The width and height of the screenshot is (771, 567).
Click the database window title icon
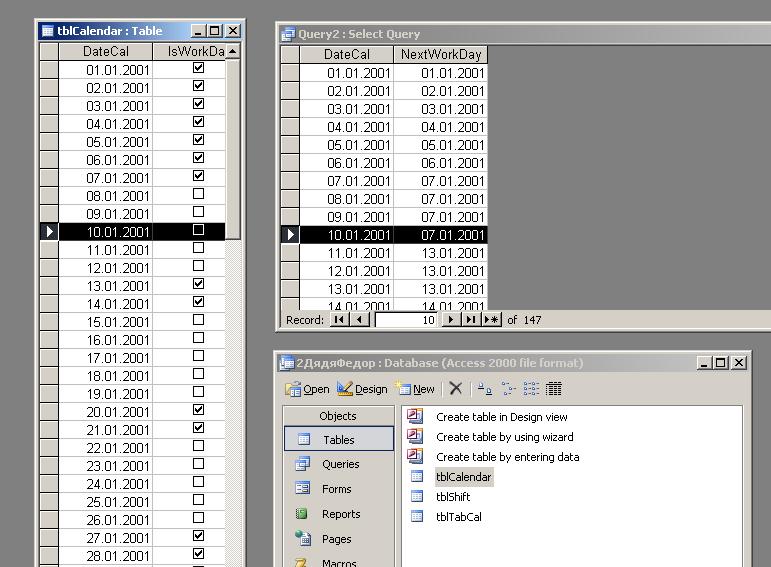pyautogui.click(x=286, y=363)
